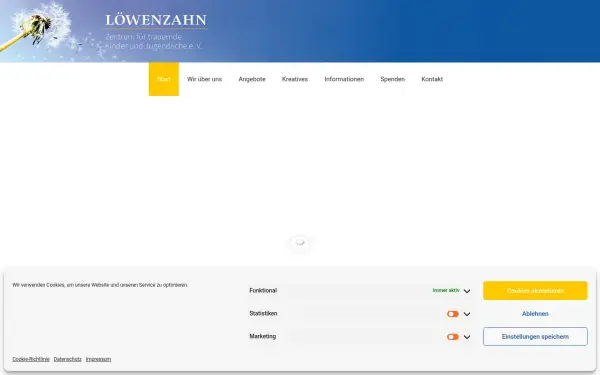The width and height of the screenshot is (600, 375).
Task: Click Ablehnen to reject cookies
Action: [535, 314]
